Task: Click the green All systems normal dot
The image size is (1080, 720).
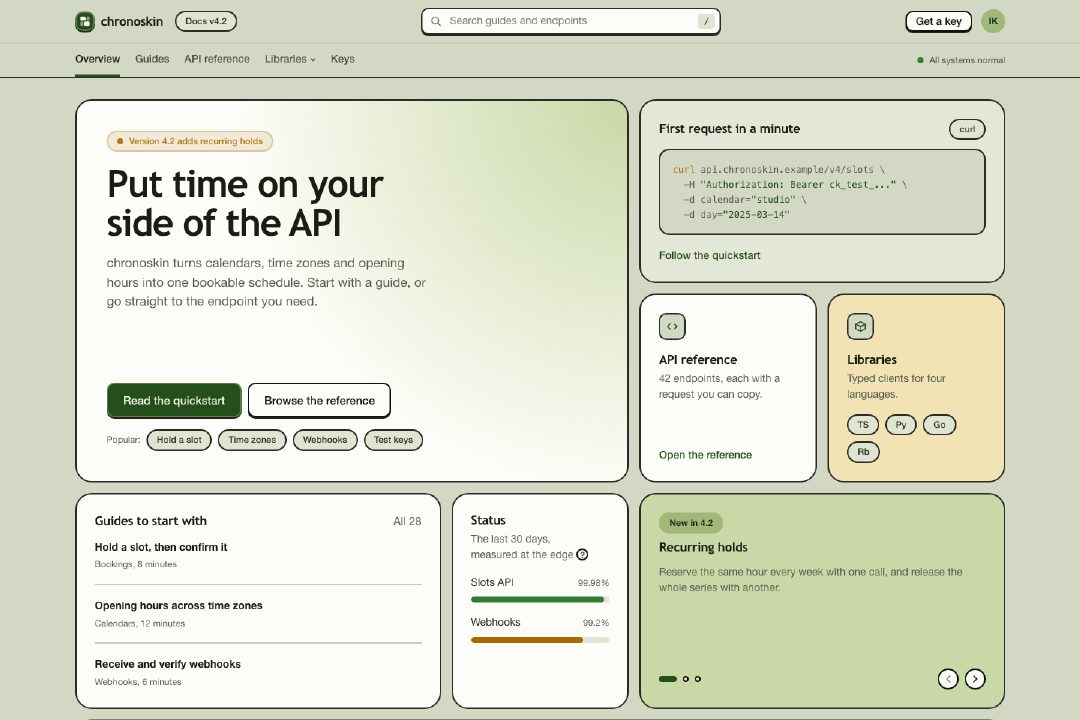Action: click(x=920, y=60)
